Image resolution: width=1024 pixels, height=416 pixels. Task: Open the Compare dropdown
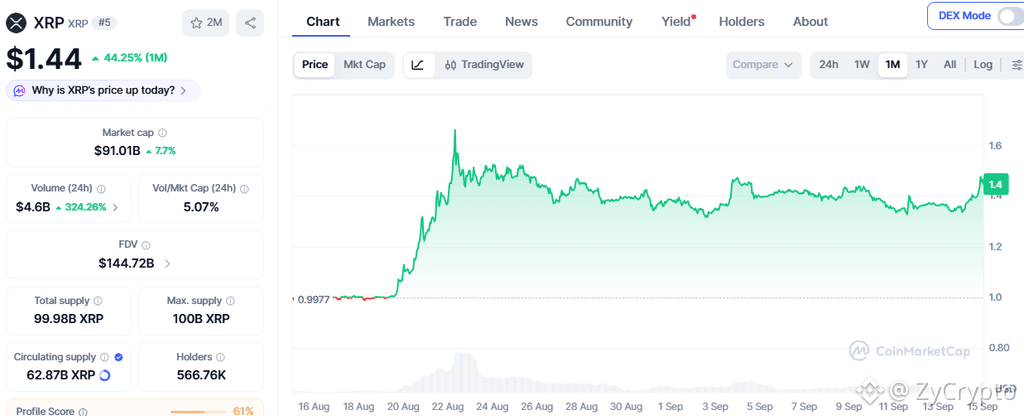[x=763, y=65]
